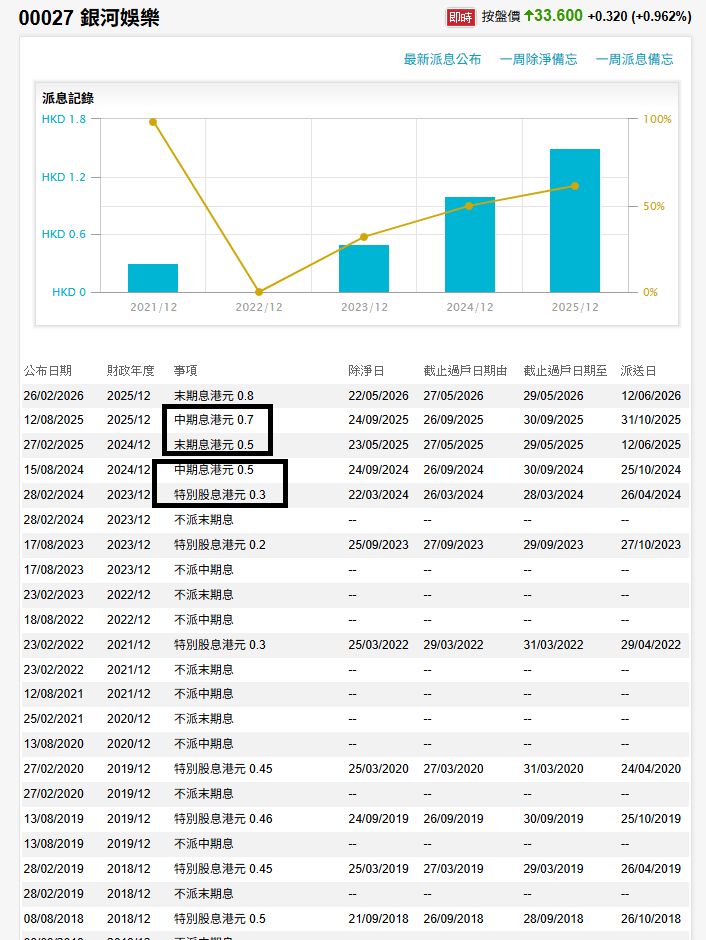Click payout ratio point at 2023/12
706x940 pixels.
364,237
